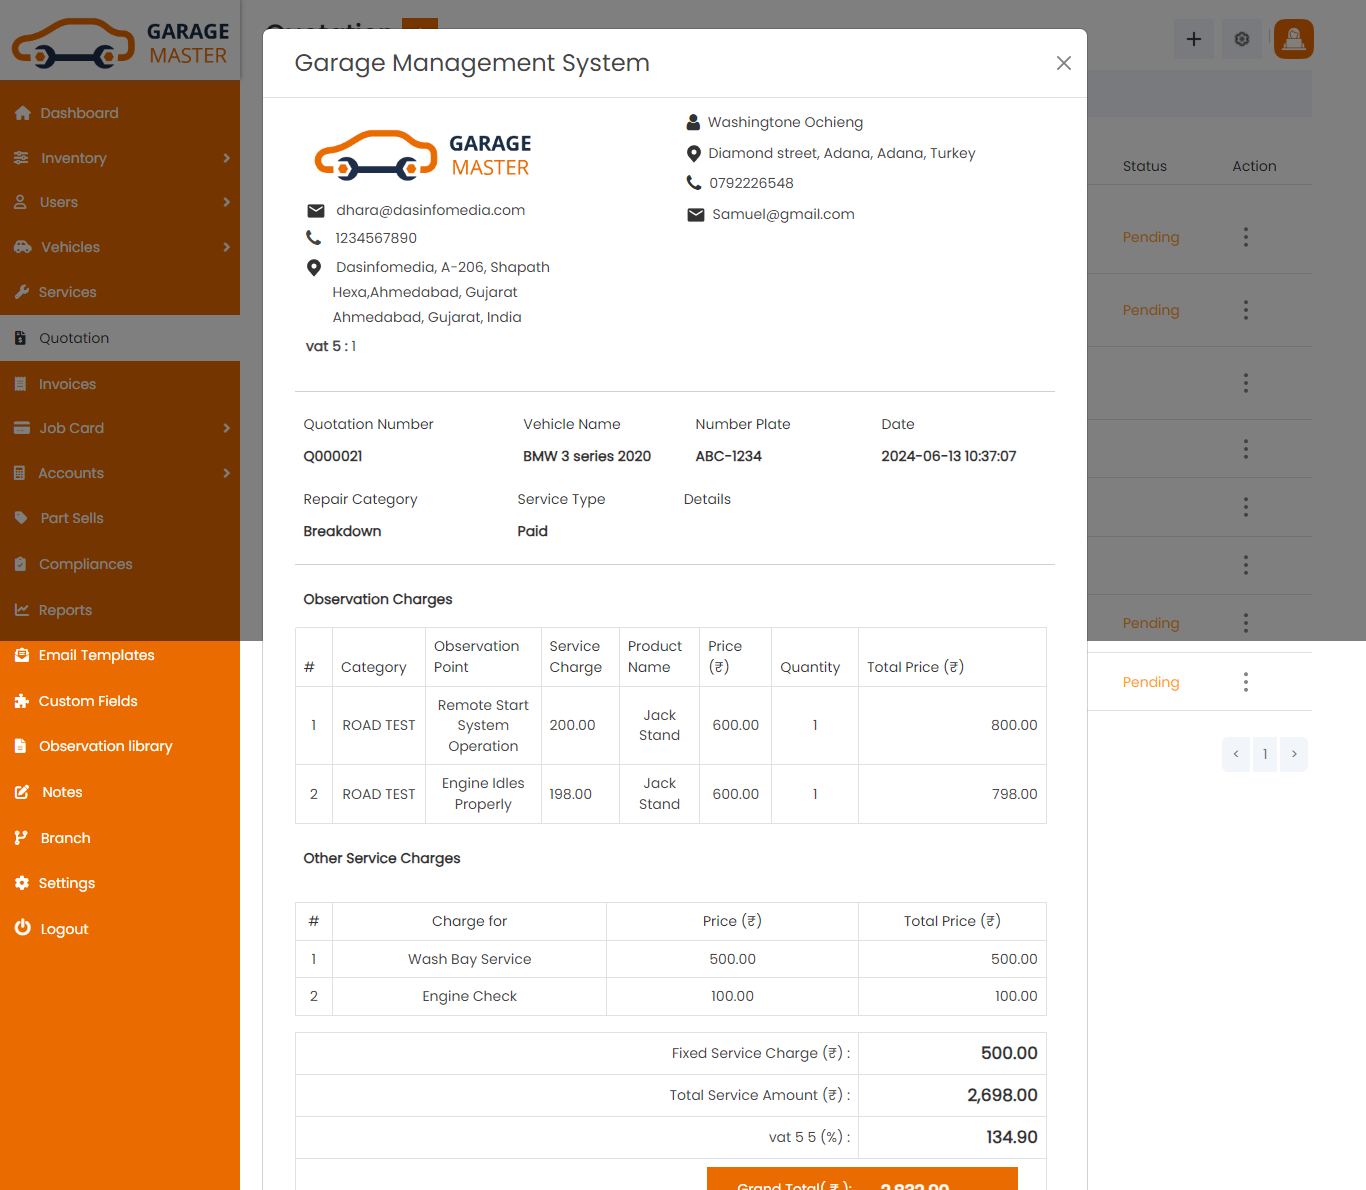Click the Logout power icon
The width and height of the screenshot is (1366, 1190).
coord(22,928)
